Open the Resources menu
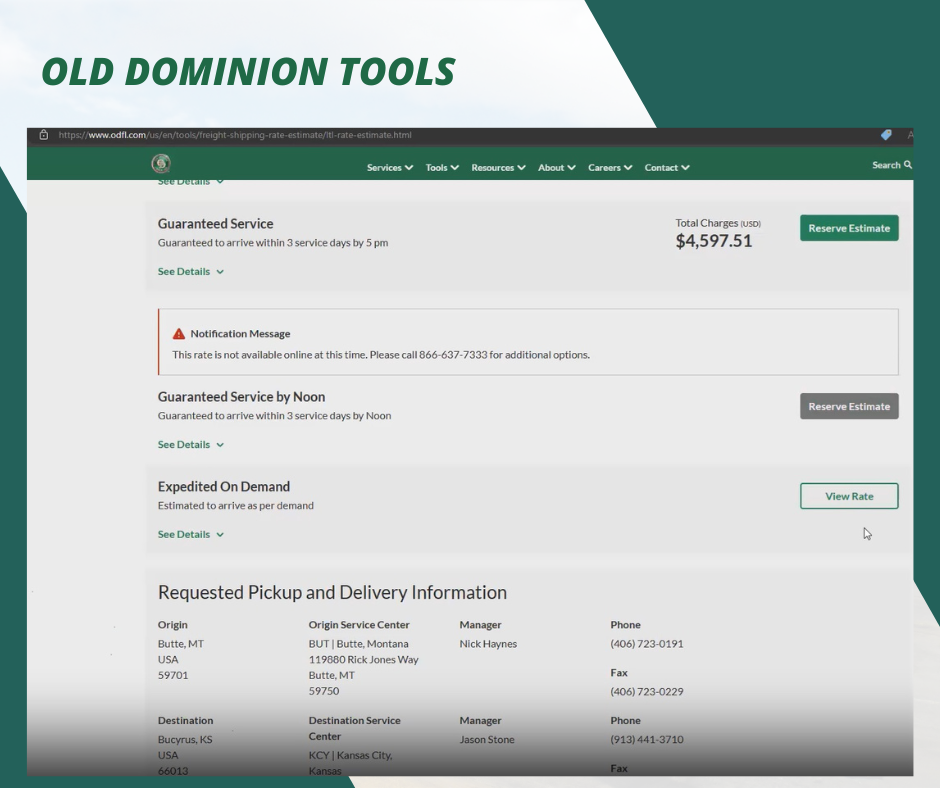940x788 pixels. point(498,167)
